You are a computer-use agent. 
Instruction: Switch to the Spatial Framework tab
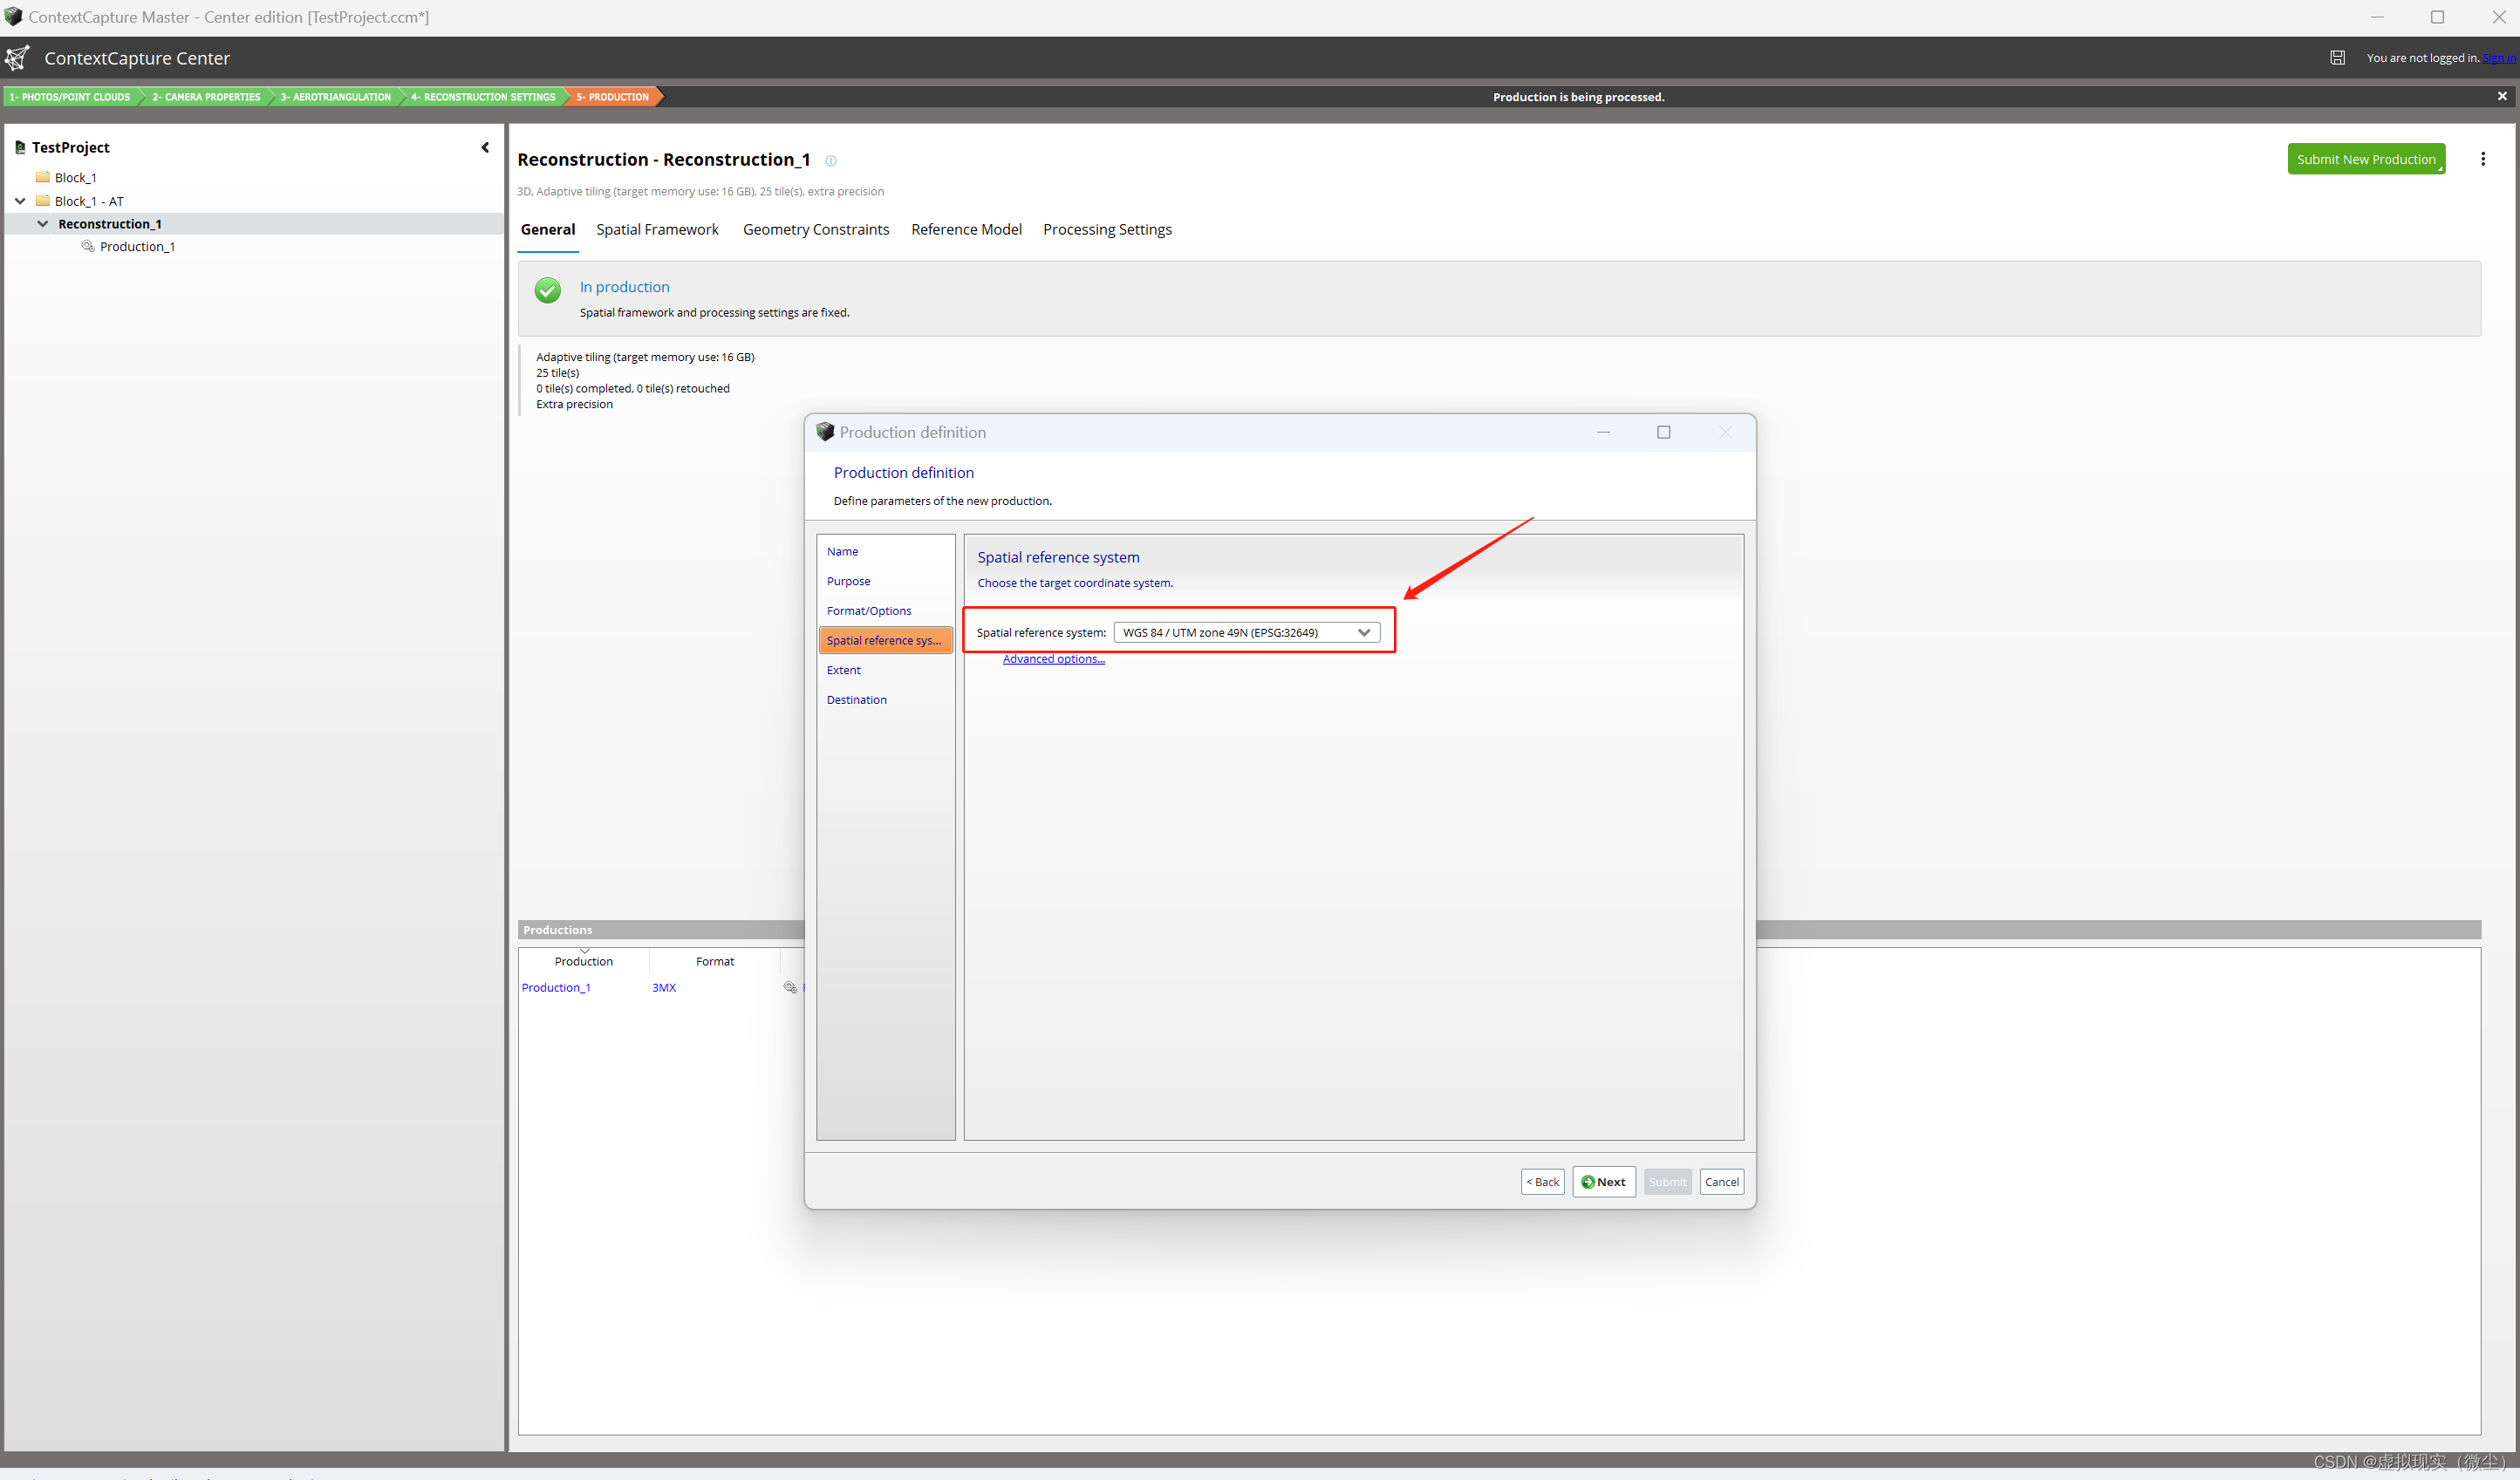[657, 229]
